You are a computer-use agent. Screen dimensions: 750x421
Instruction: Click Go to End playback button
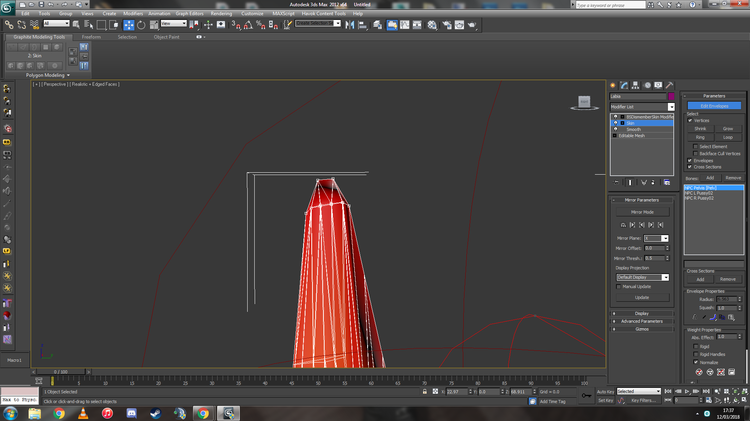tap(706, 391)
